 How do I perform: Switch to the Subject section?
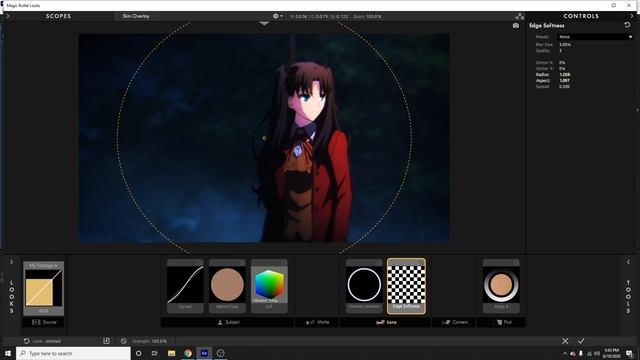[227, 322]
